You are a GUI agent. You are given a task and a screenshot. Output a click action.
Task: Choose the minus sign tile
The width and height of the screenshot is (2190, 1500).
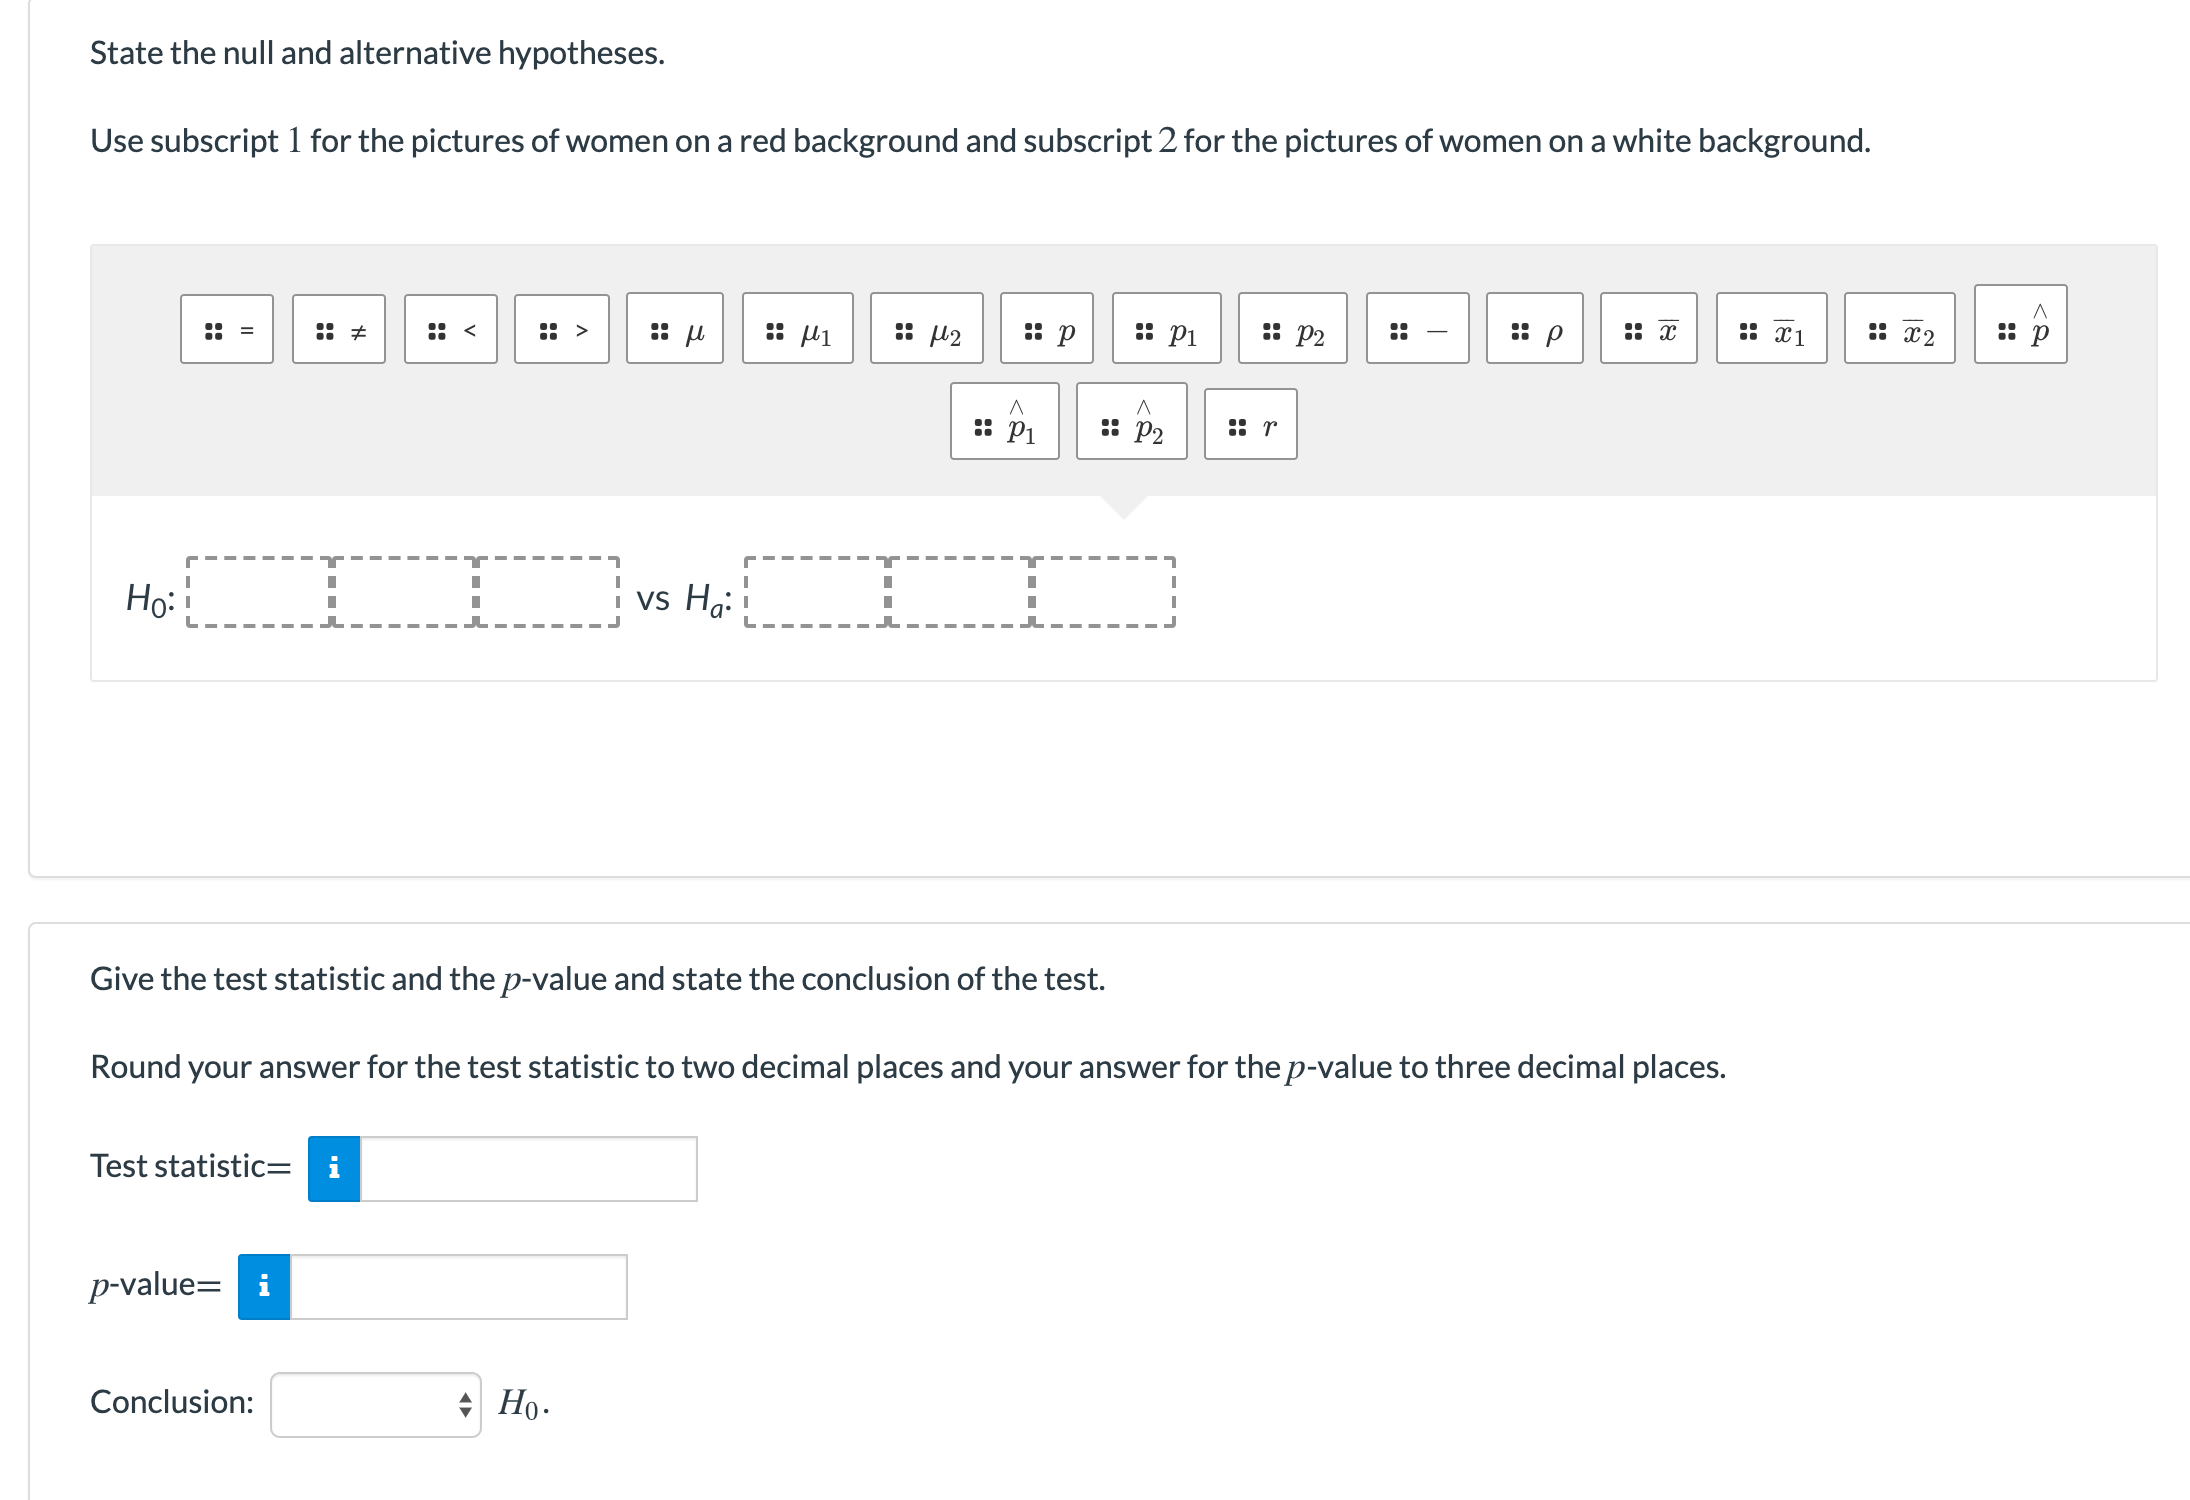point(1418,328)
